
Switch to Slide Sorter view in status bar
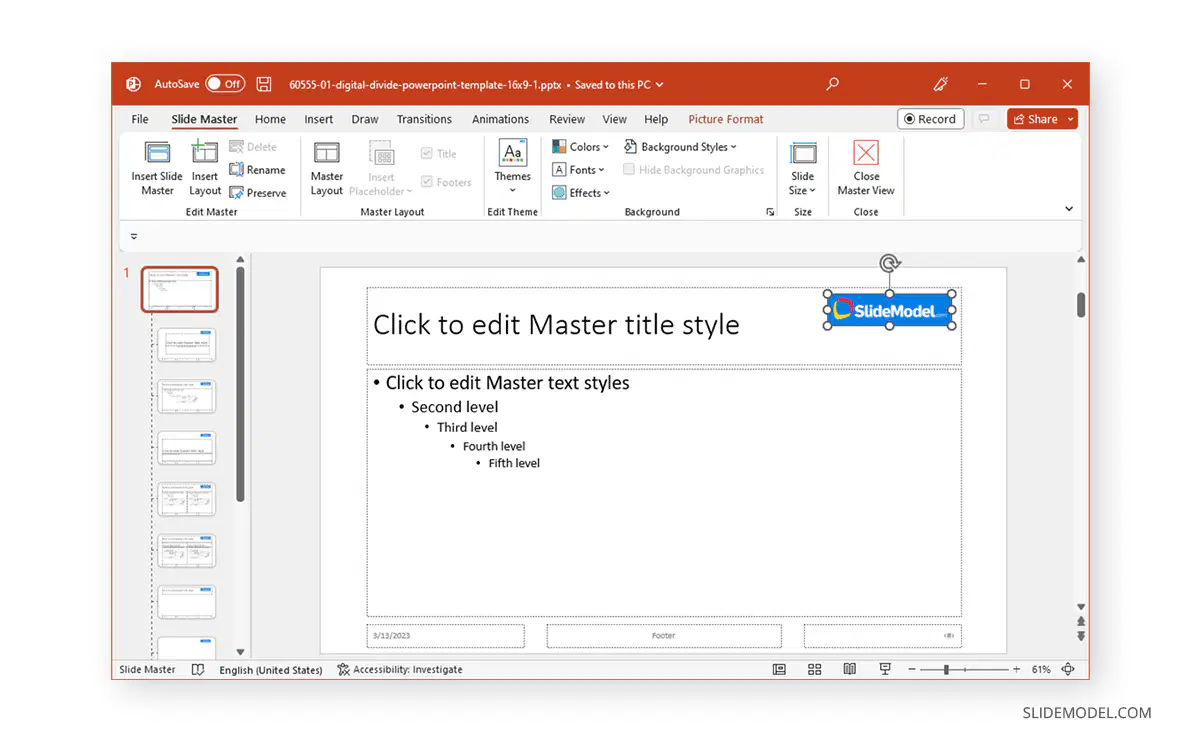814,670
